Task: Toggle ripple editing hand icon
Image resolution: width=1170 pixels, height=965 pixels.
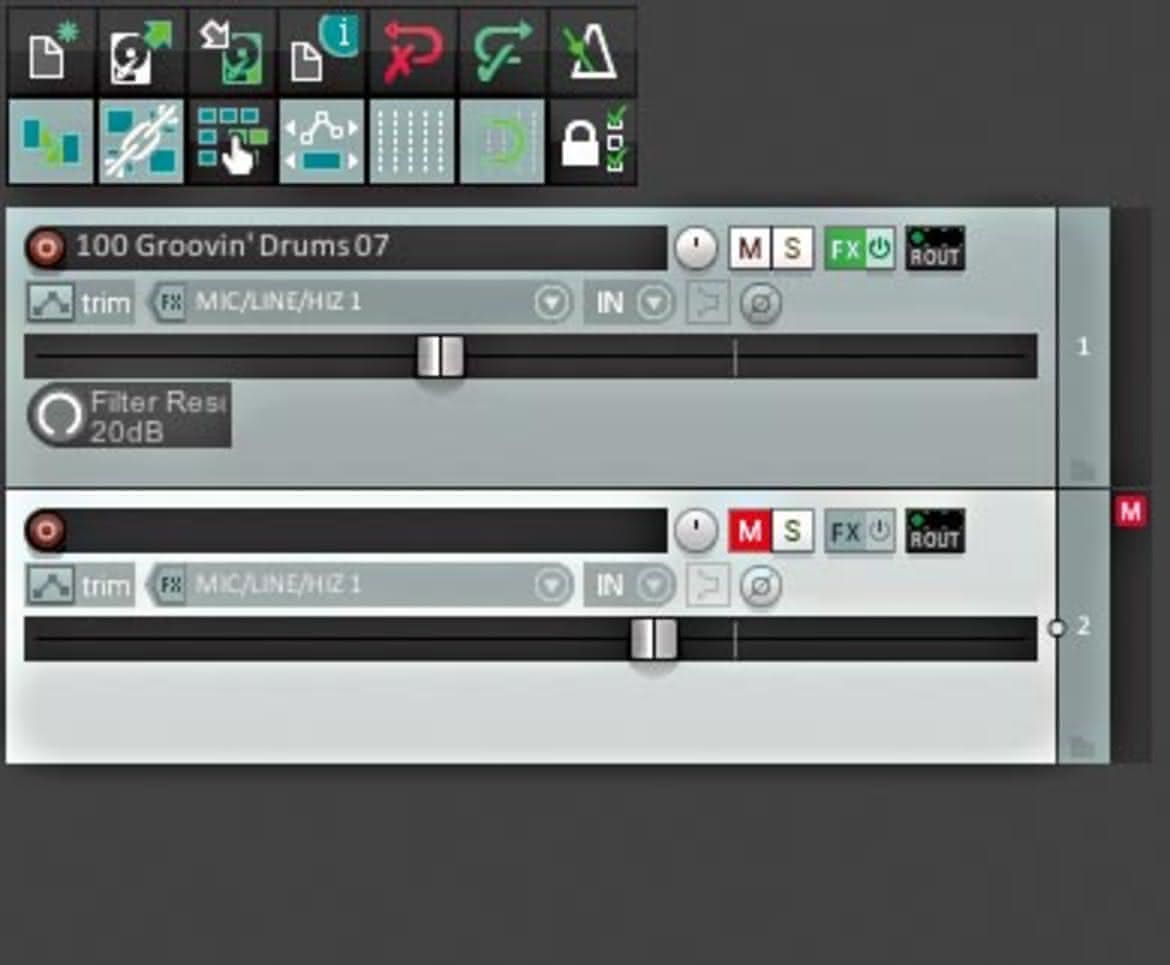Action: coord(231,142)
